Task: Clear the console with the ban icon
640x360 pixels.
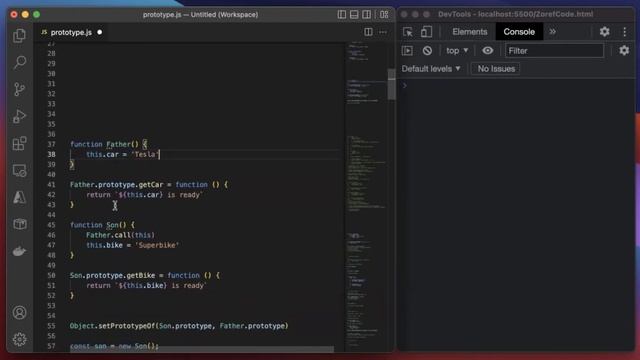Action: [x=427, y=51]
